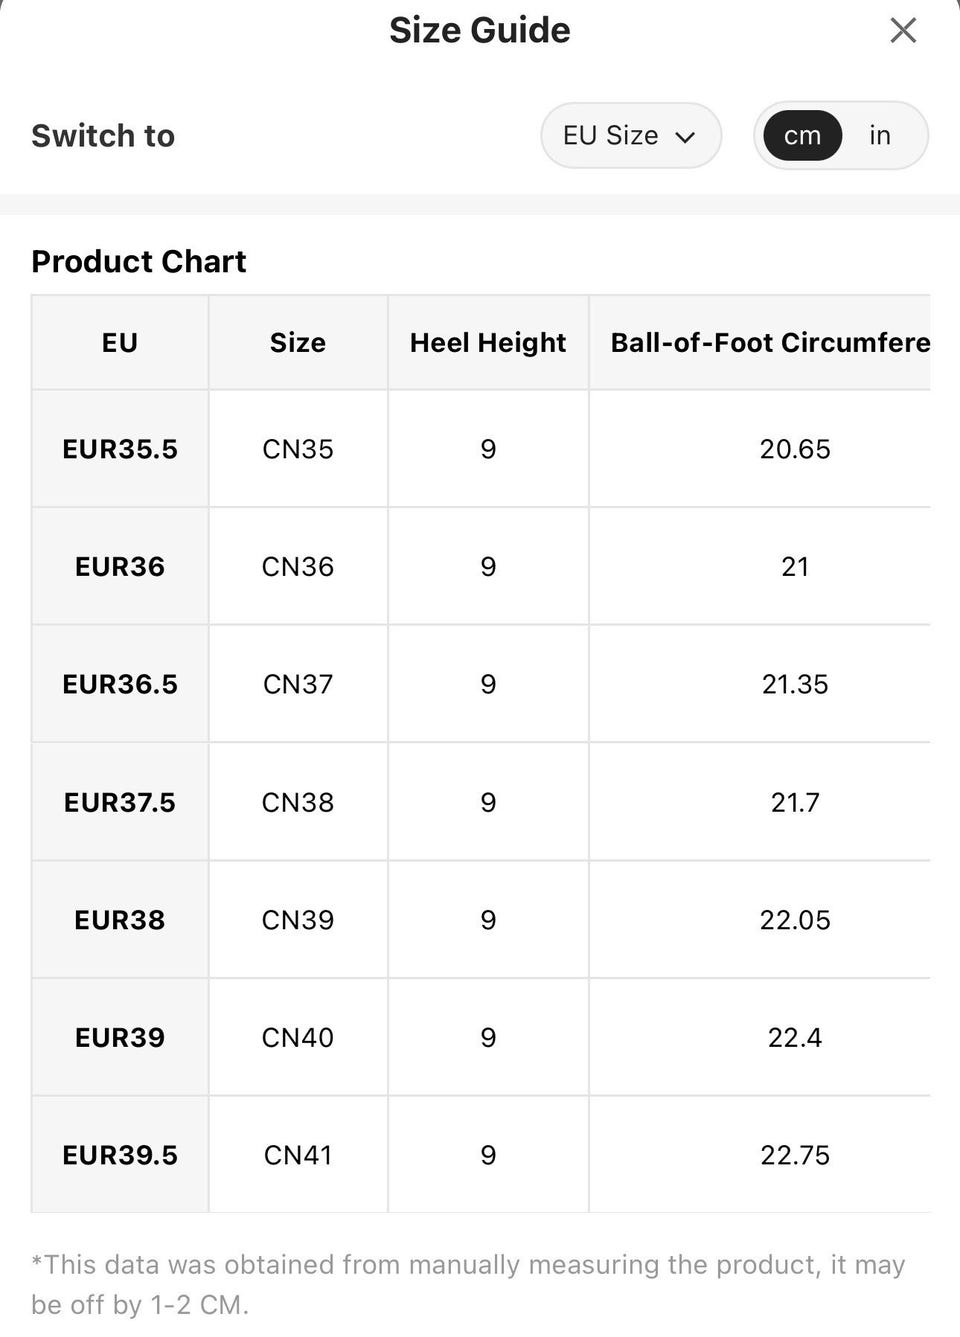Image resolution: width=960 pixels, height=1337 pixels.
Task: Select the EUR38 row label
Action: click(120, 919)
